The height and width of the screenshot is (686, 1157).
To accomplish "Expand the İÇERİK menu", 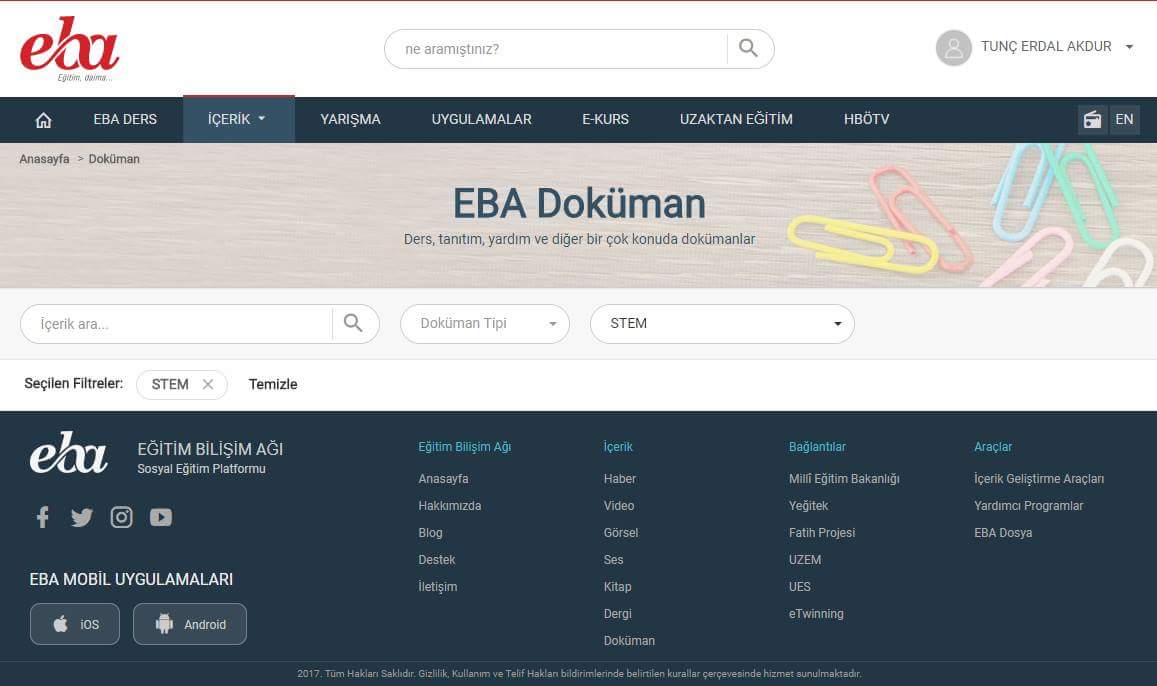I will [x=238, y=119].
